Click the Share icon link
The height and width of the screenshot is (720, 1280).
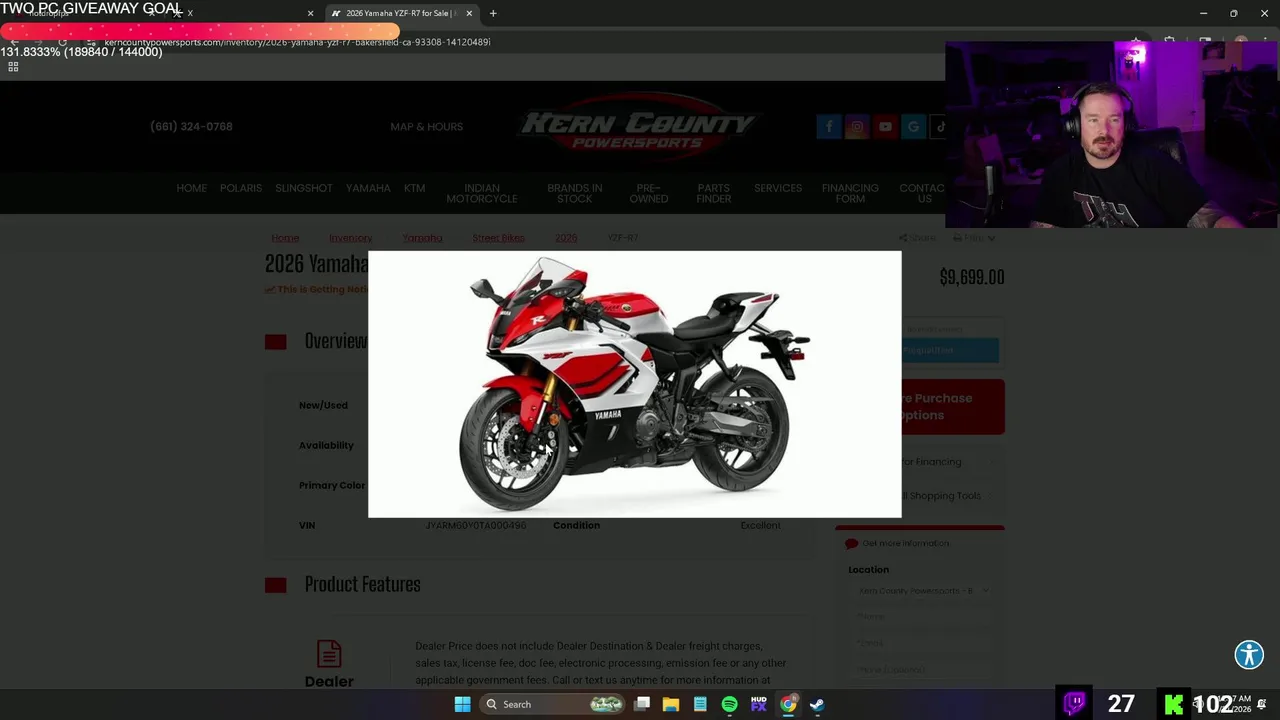coord(917,238)
